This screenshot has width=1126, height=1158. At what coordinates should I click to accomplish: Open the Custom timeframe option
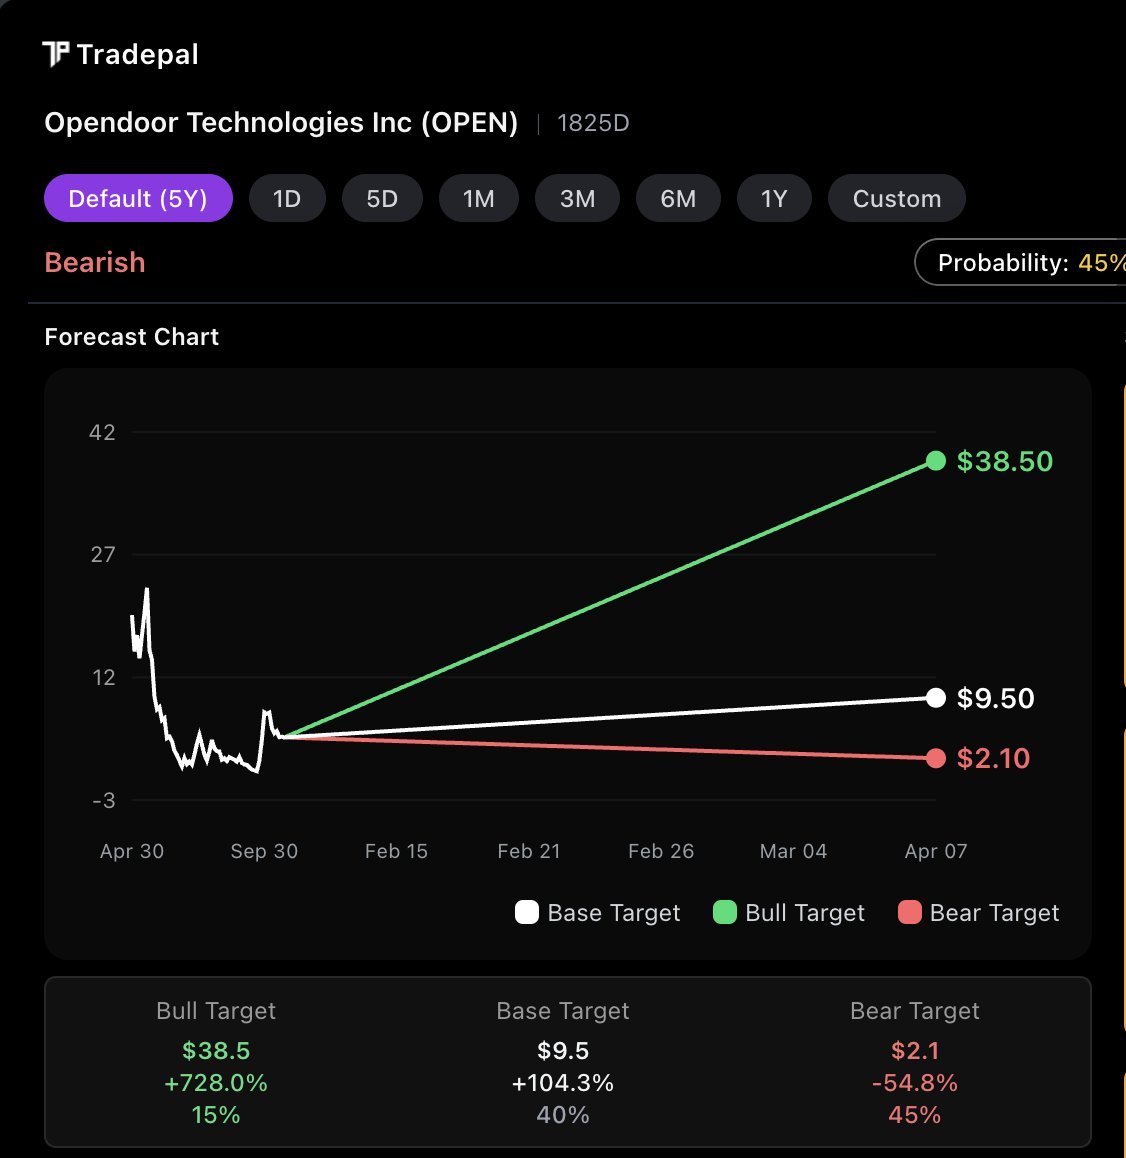pyautogui.click(x=896, y=198)
